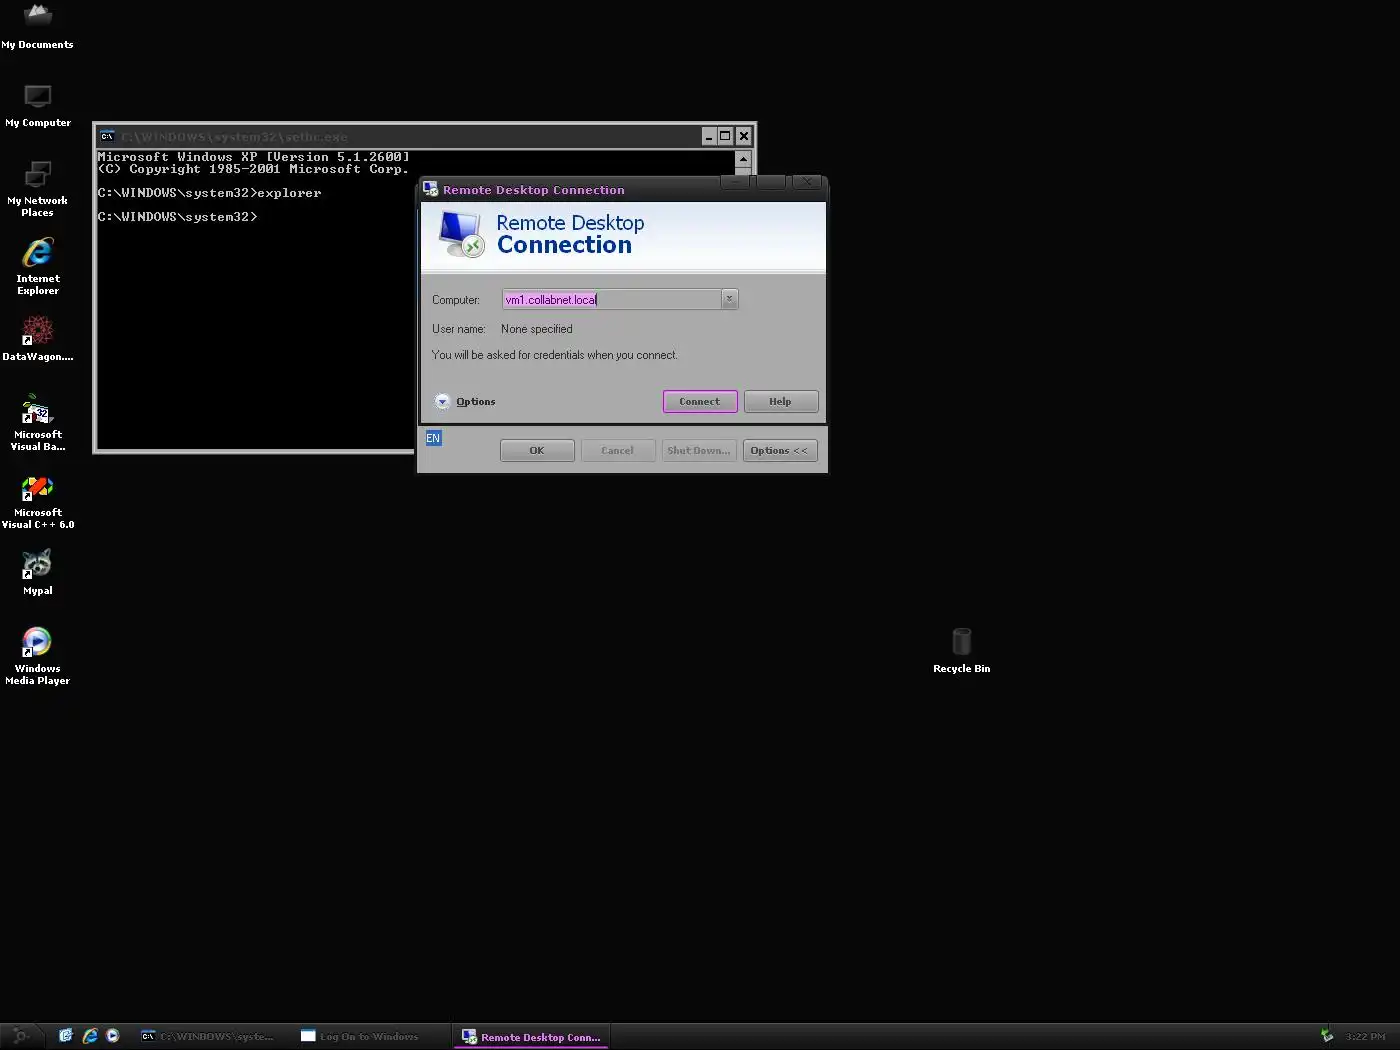
Task: Switch to the Log On to Windows taskbar item
Action: click(371, 1036)
